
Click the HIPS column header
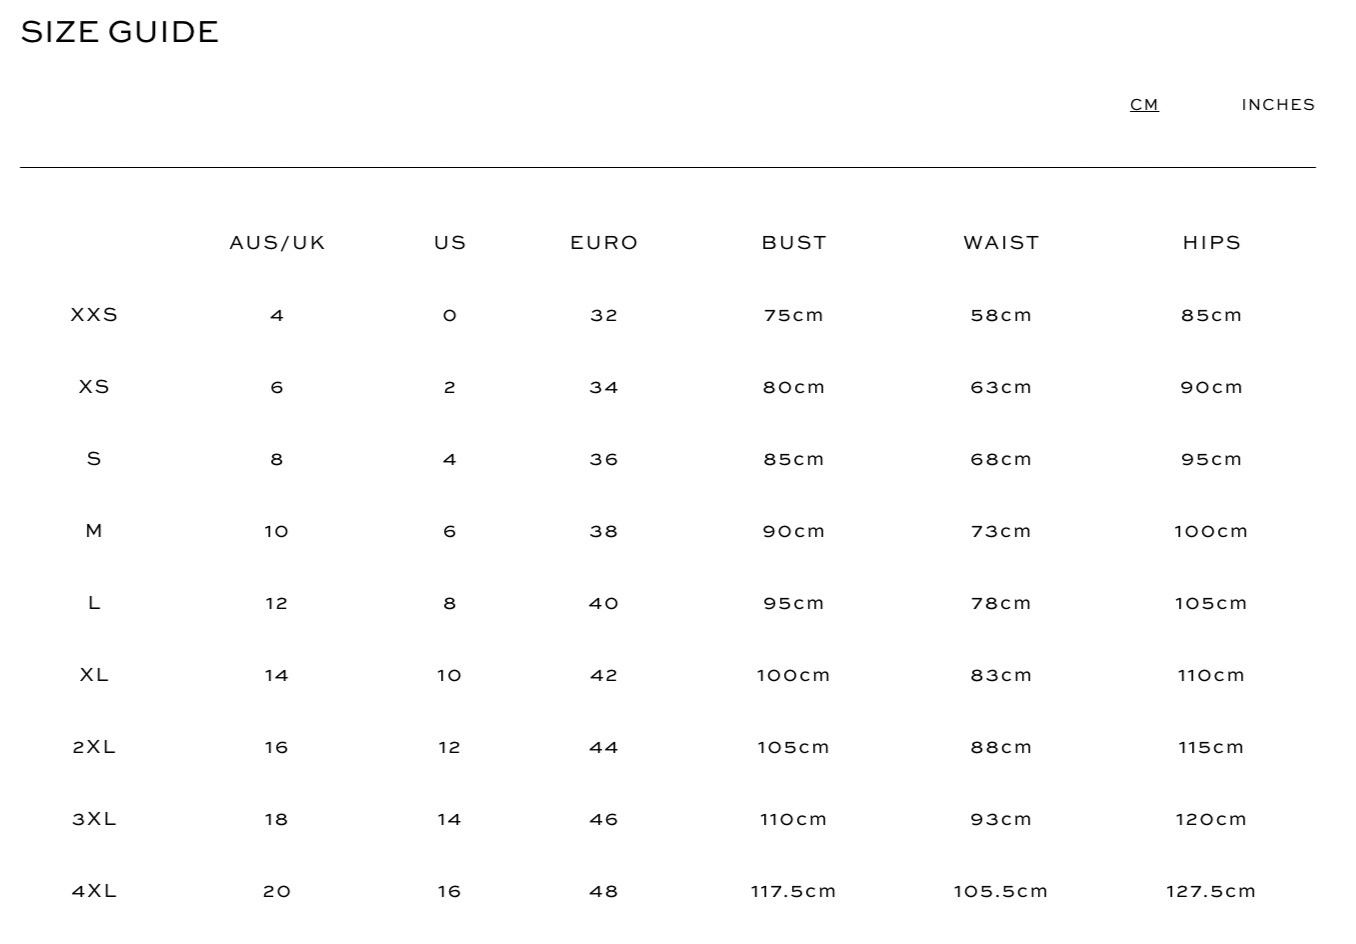click(x=1211, y=243)
